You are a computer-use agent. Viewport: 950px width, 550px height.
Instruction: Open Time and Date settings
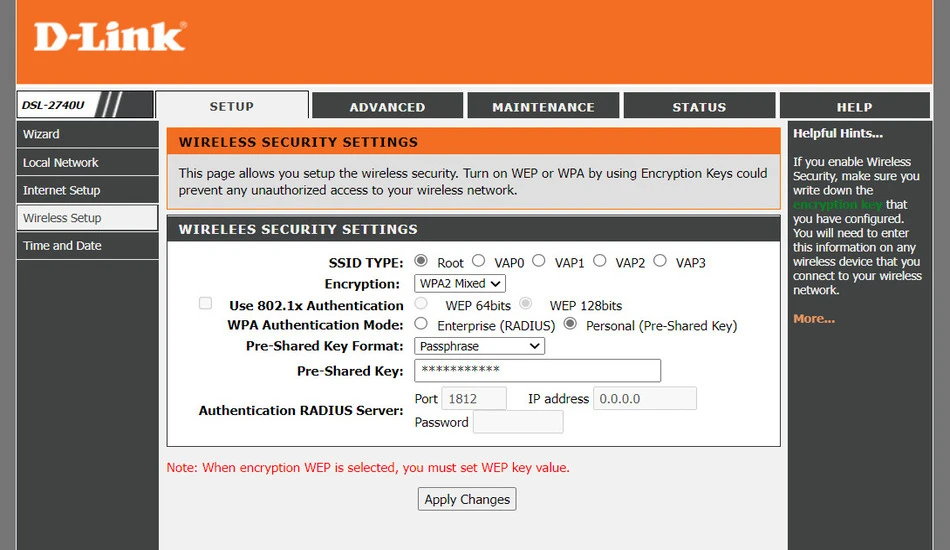click(x=87, y=246)
